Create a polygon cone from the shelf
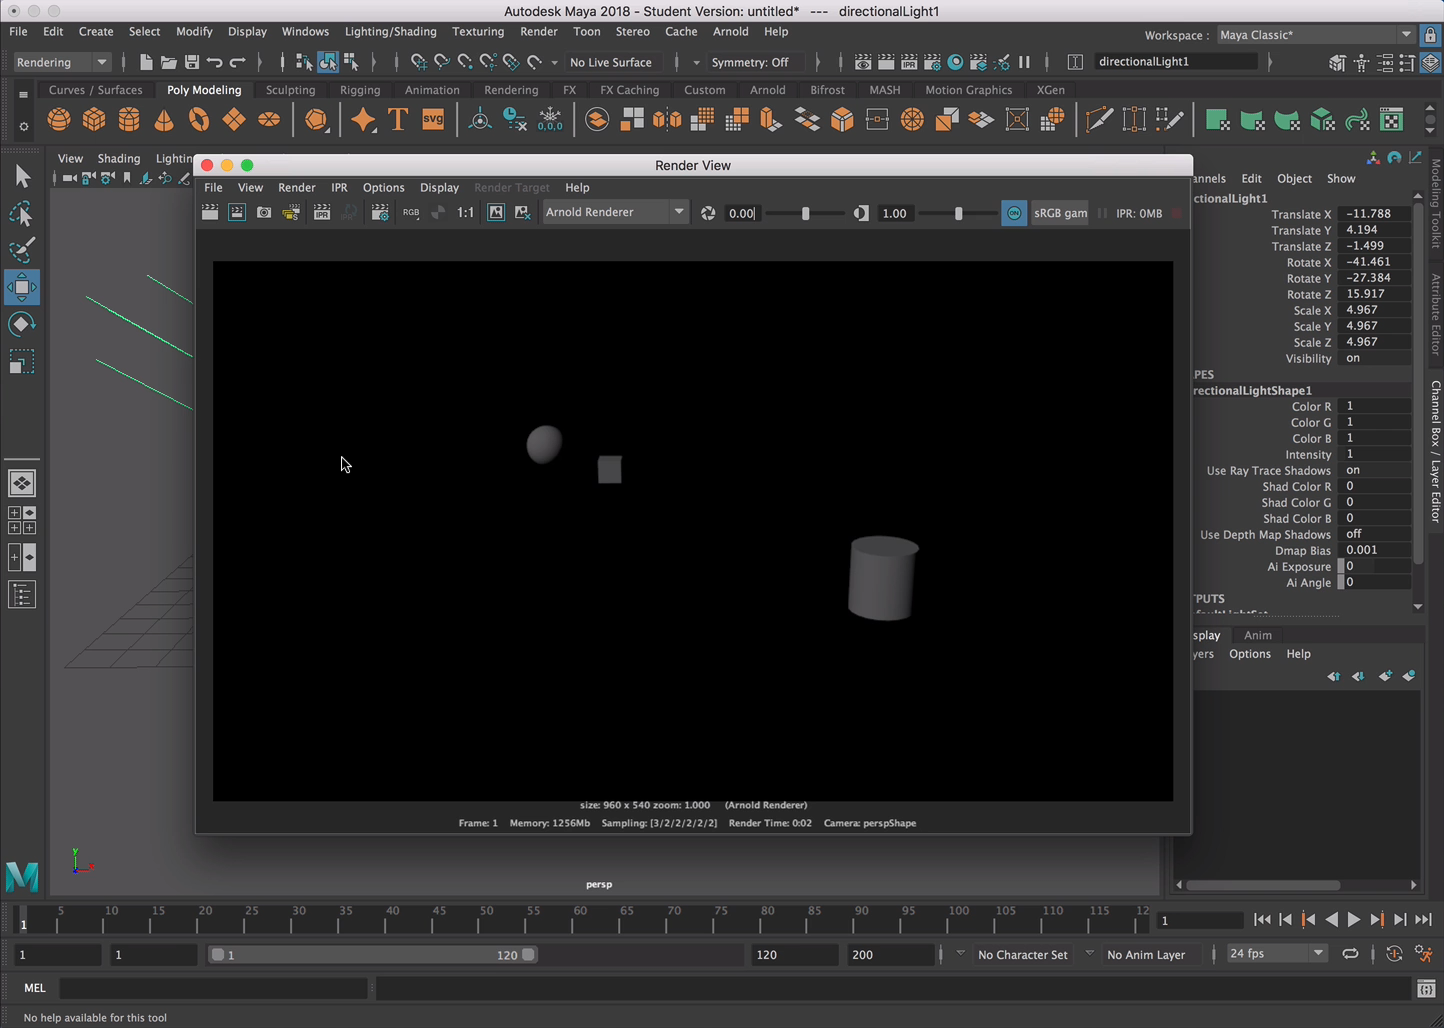This screenshot has height=1028, width=1444. [x=164, y=120]
